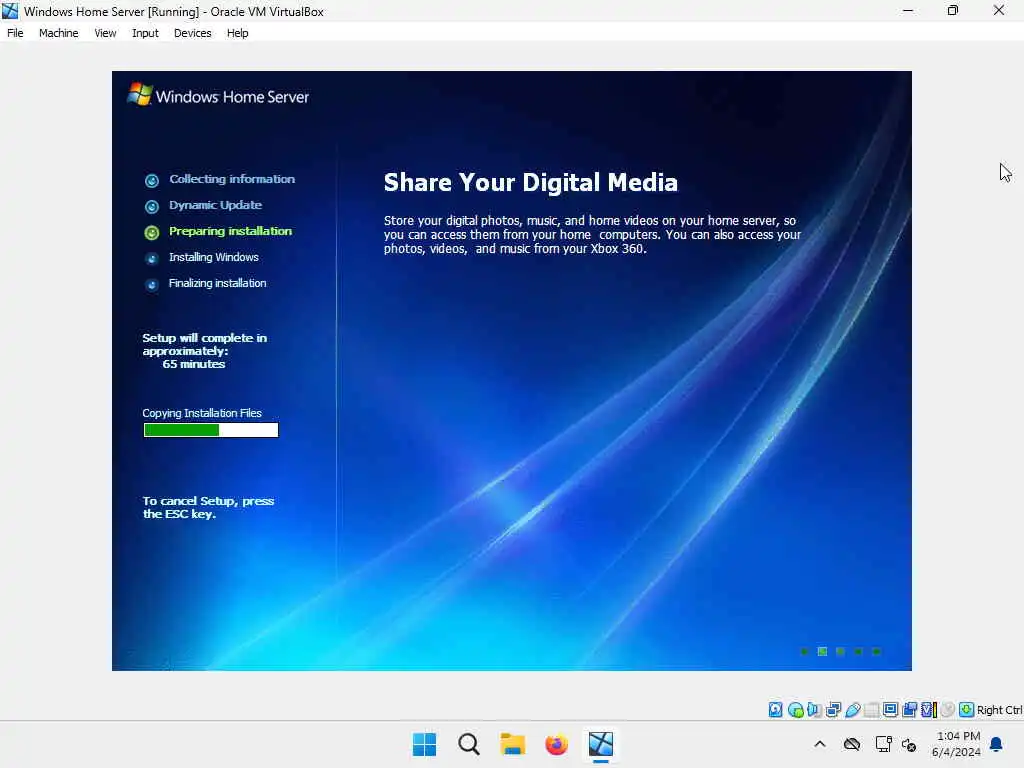Click the Finalizing installation step bullet
Viewport: 1024px width, 768px height.
coord(152,285)
